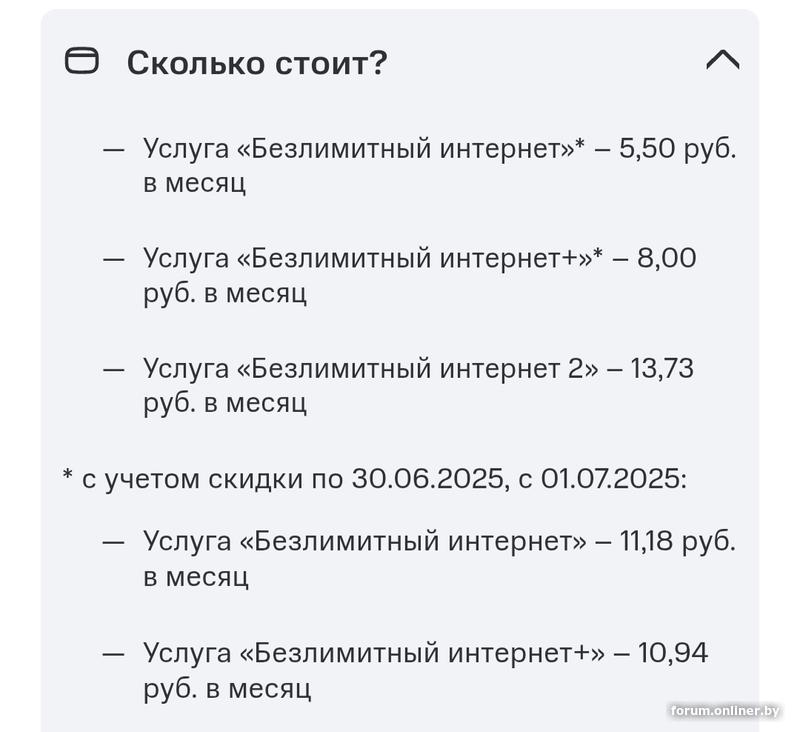Click the "Сколько стоит?" section heading
The height and width of the screenshot is (732, 800).
click(256, 63)
